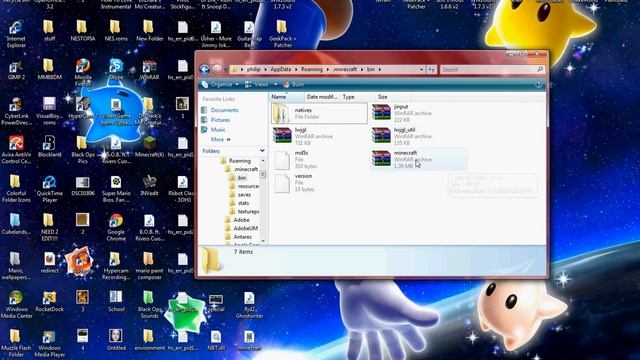This screenshot has width=640, height=360.
Task: Open Organize dropdown menu
Action: [x=220, y=84]
